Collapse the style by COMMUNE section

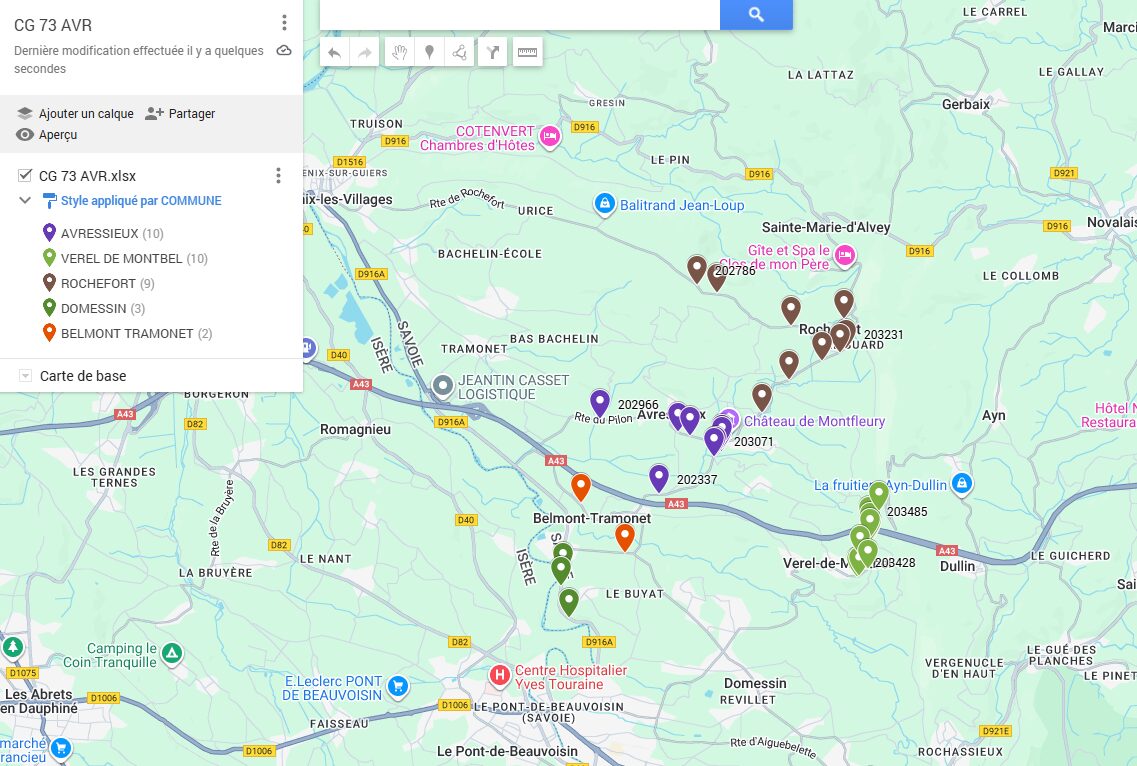click(25, 201)
